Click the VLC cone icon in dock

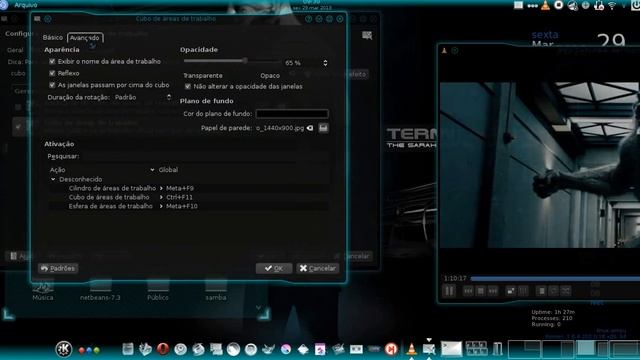[411, 349]
